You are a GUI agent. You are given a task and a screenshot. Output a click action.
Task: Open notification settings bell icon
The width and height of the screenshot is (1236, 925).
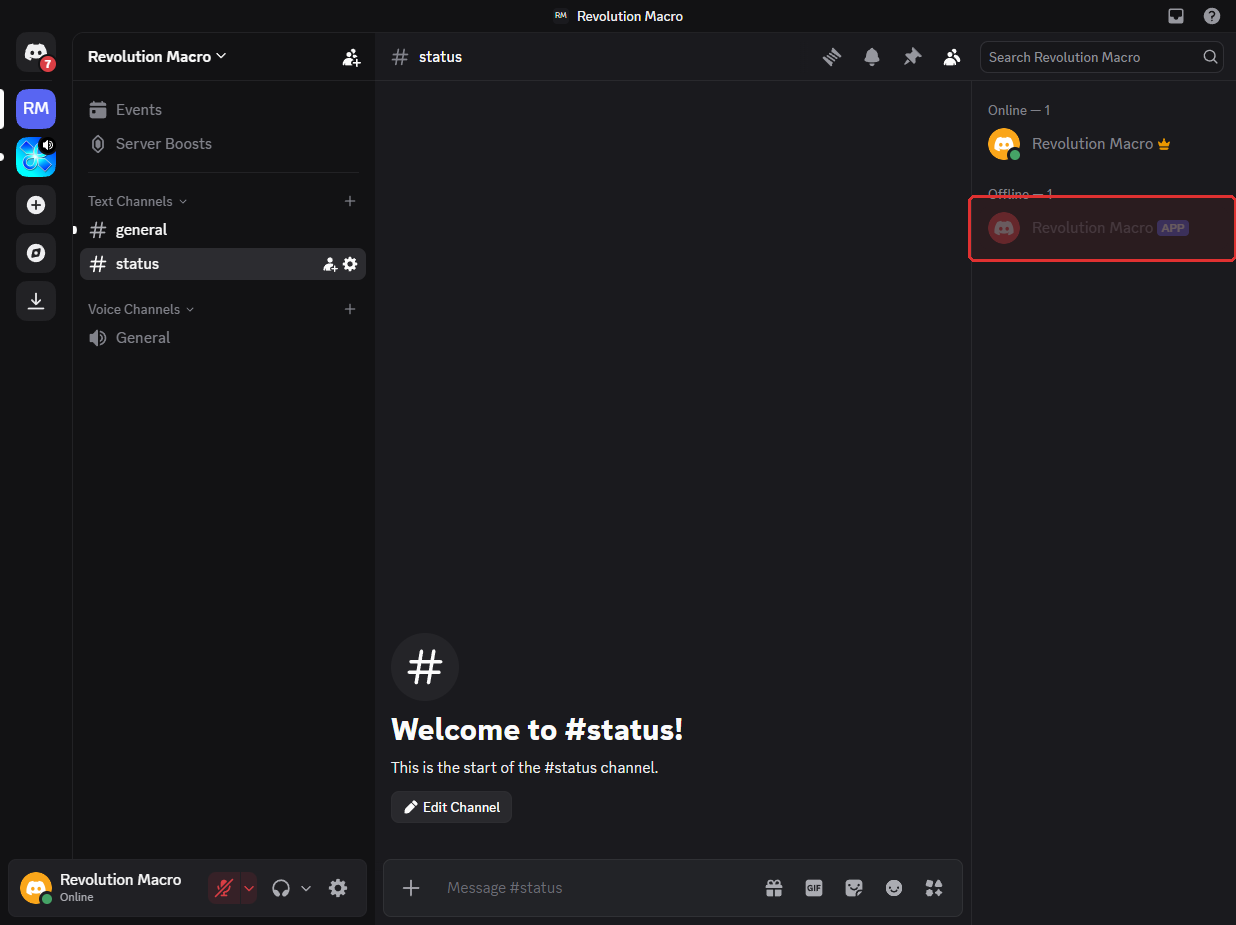872,57
